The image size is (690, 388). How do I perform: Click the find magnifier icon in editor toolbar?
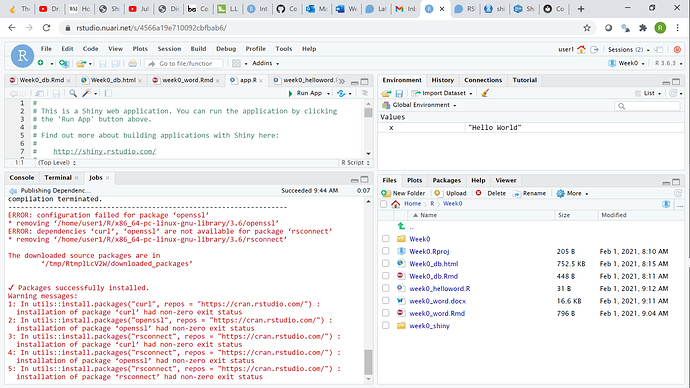click(x=73, y=93)
